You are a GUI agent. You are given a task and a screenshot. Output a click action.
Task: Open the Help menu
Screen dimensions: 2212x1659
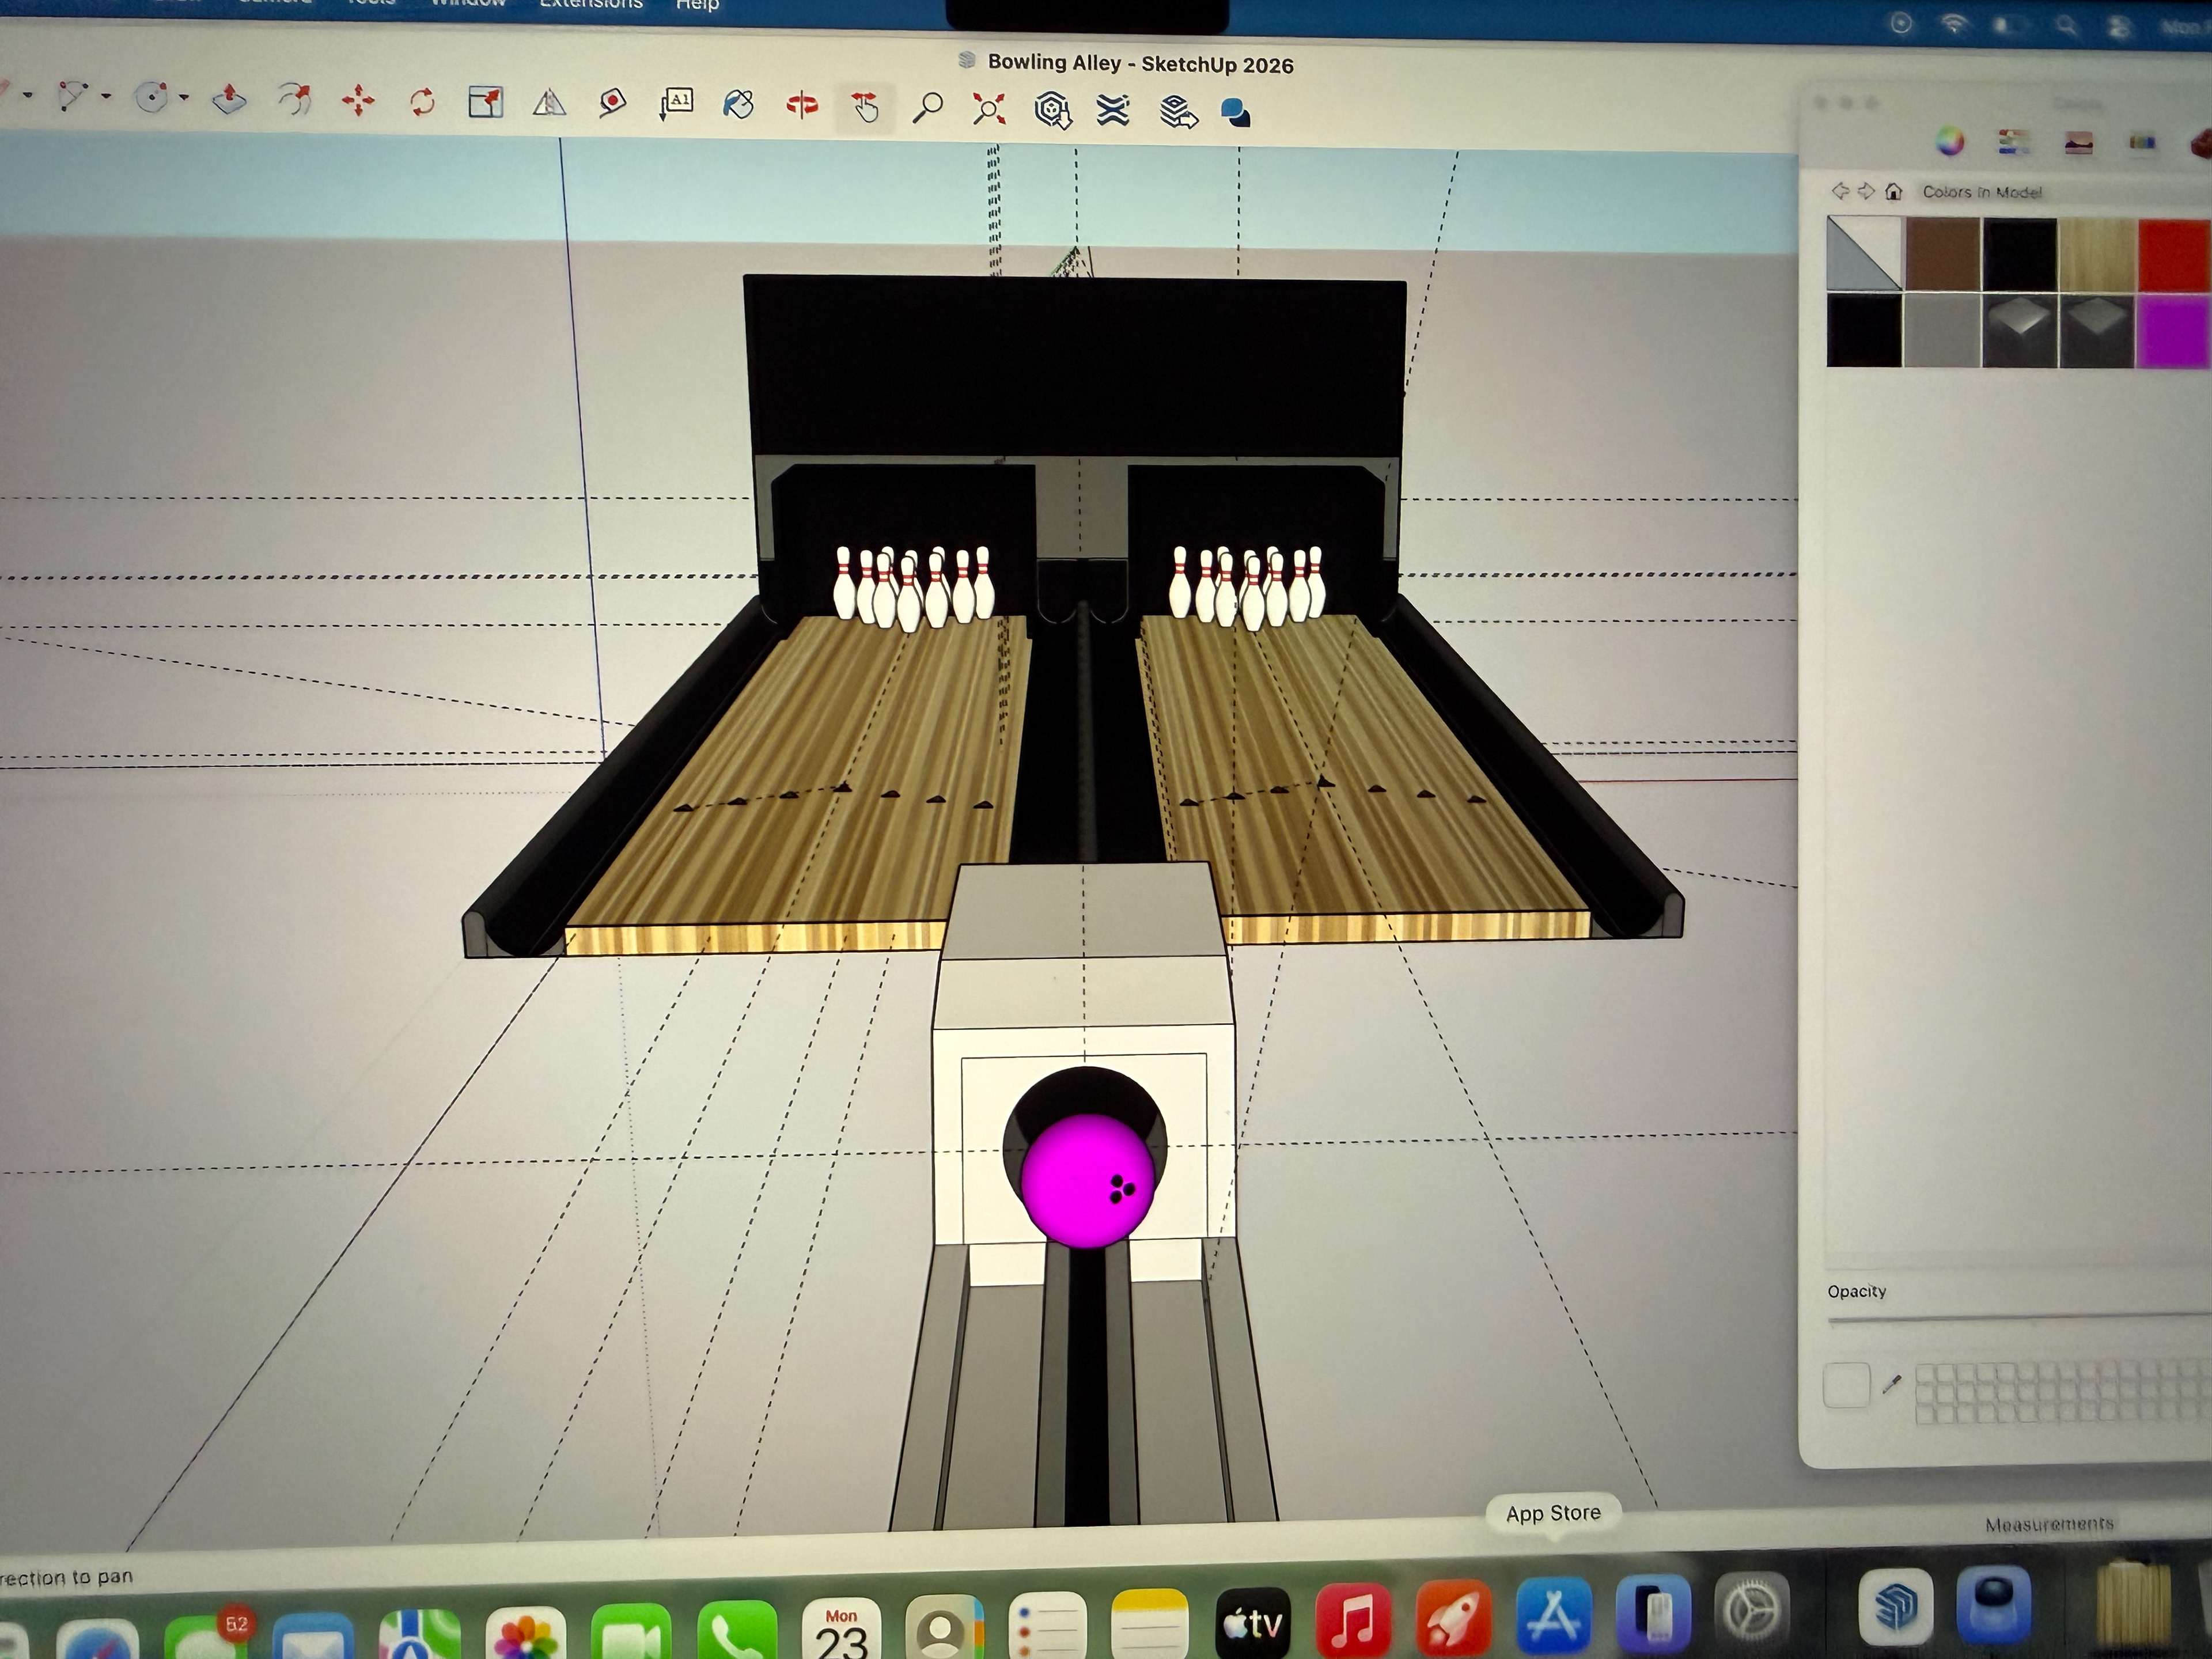tap(697, 5)
